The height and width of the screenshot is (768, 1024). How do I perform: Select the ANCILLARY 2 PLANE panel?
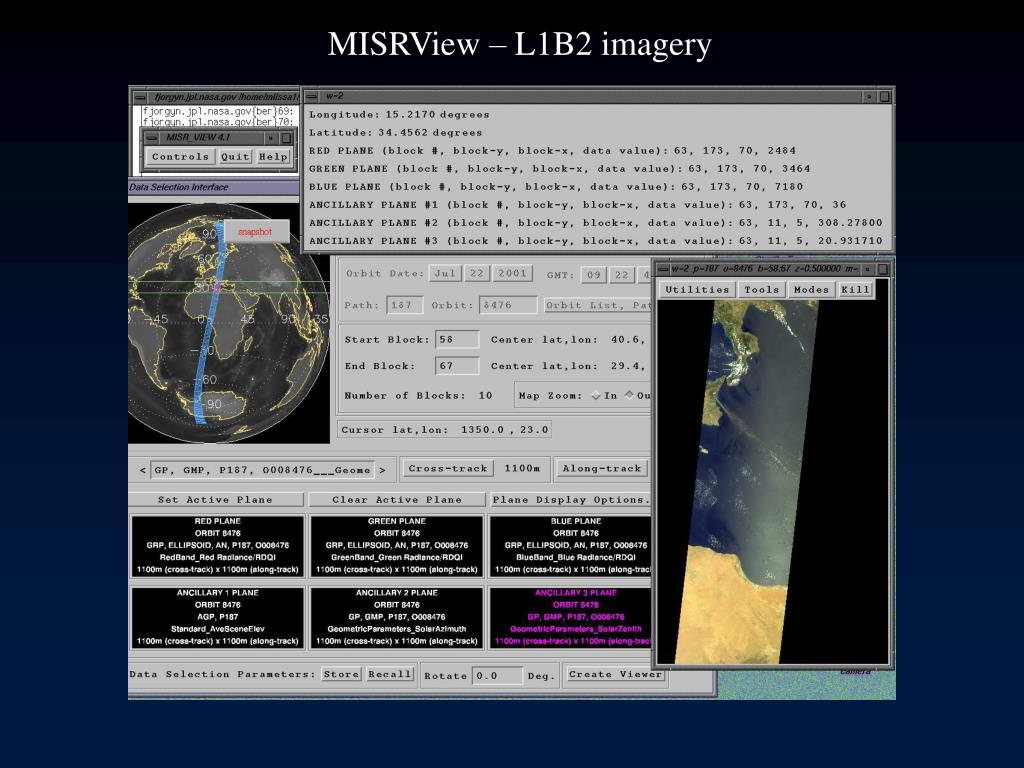coord(396,617)
